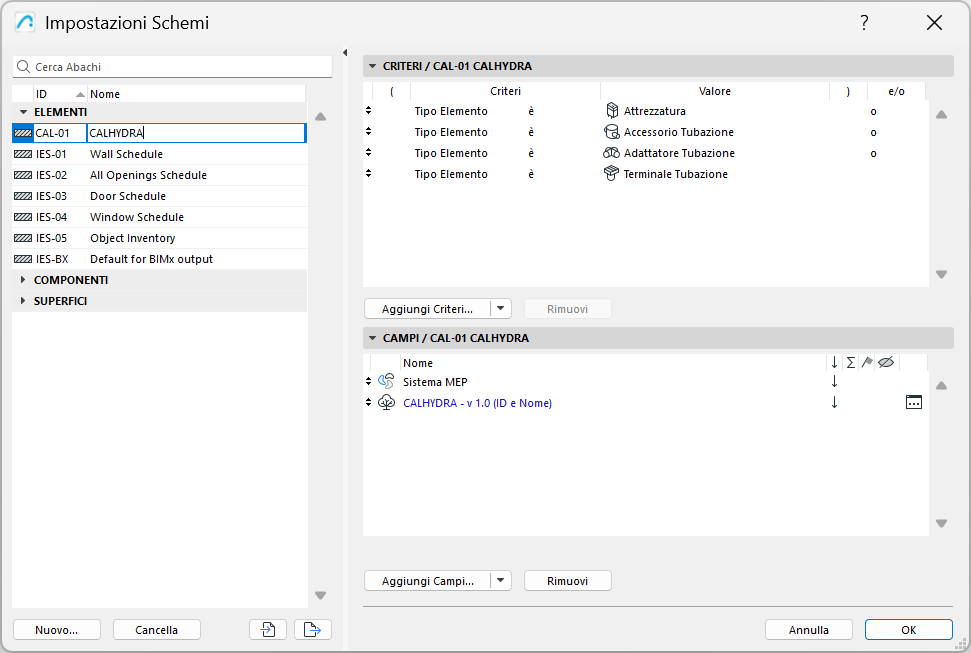Click the Nuovo... button
Image resolution: width=971 pixels, height=653 pixels.
tap(56, 629)
